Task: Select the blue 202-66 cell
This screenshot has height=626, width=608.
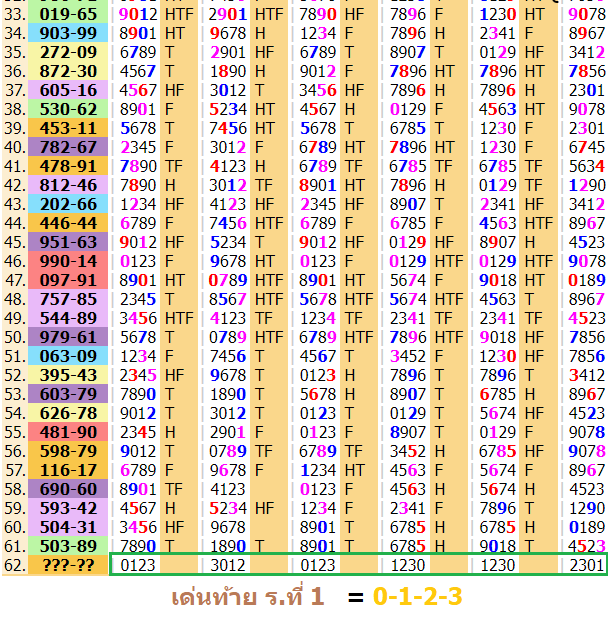Action: click(x=68, y=204)
